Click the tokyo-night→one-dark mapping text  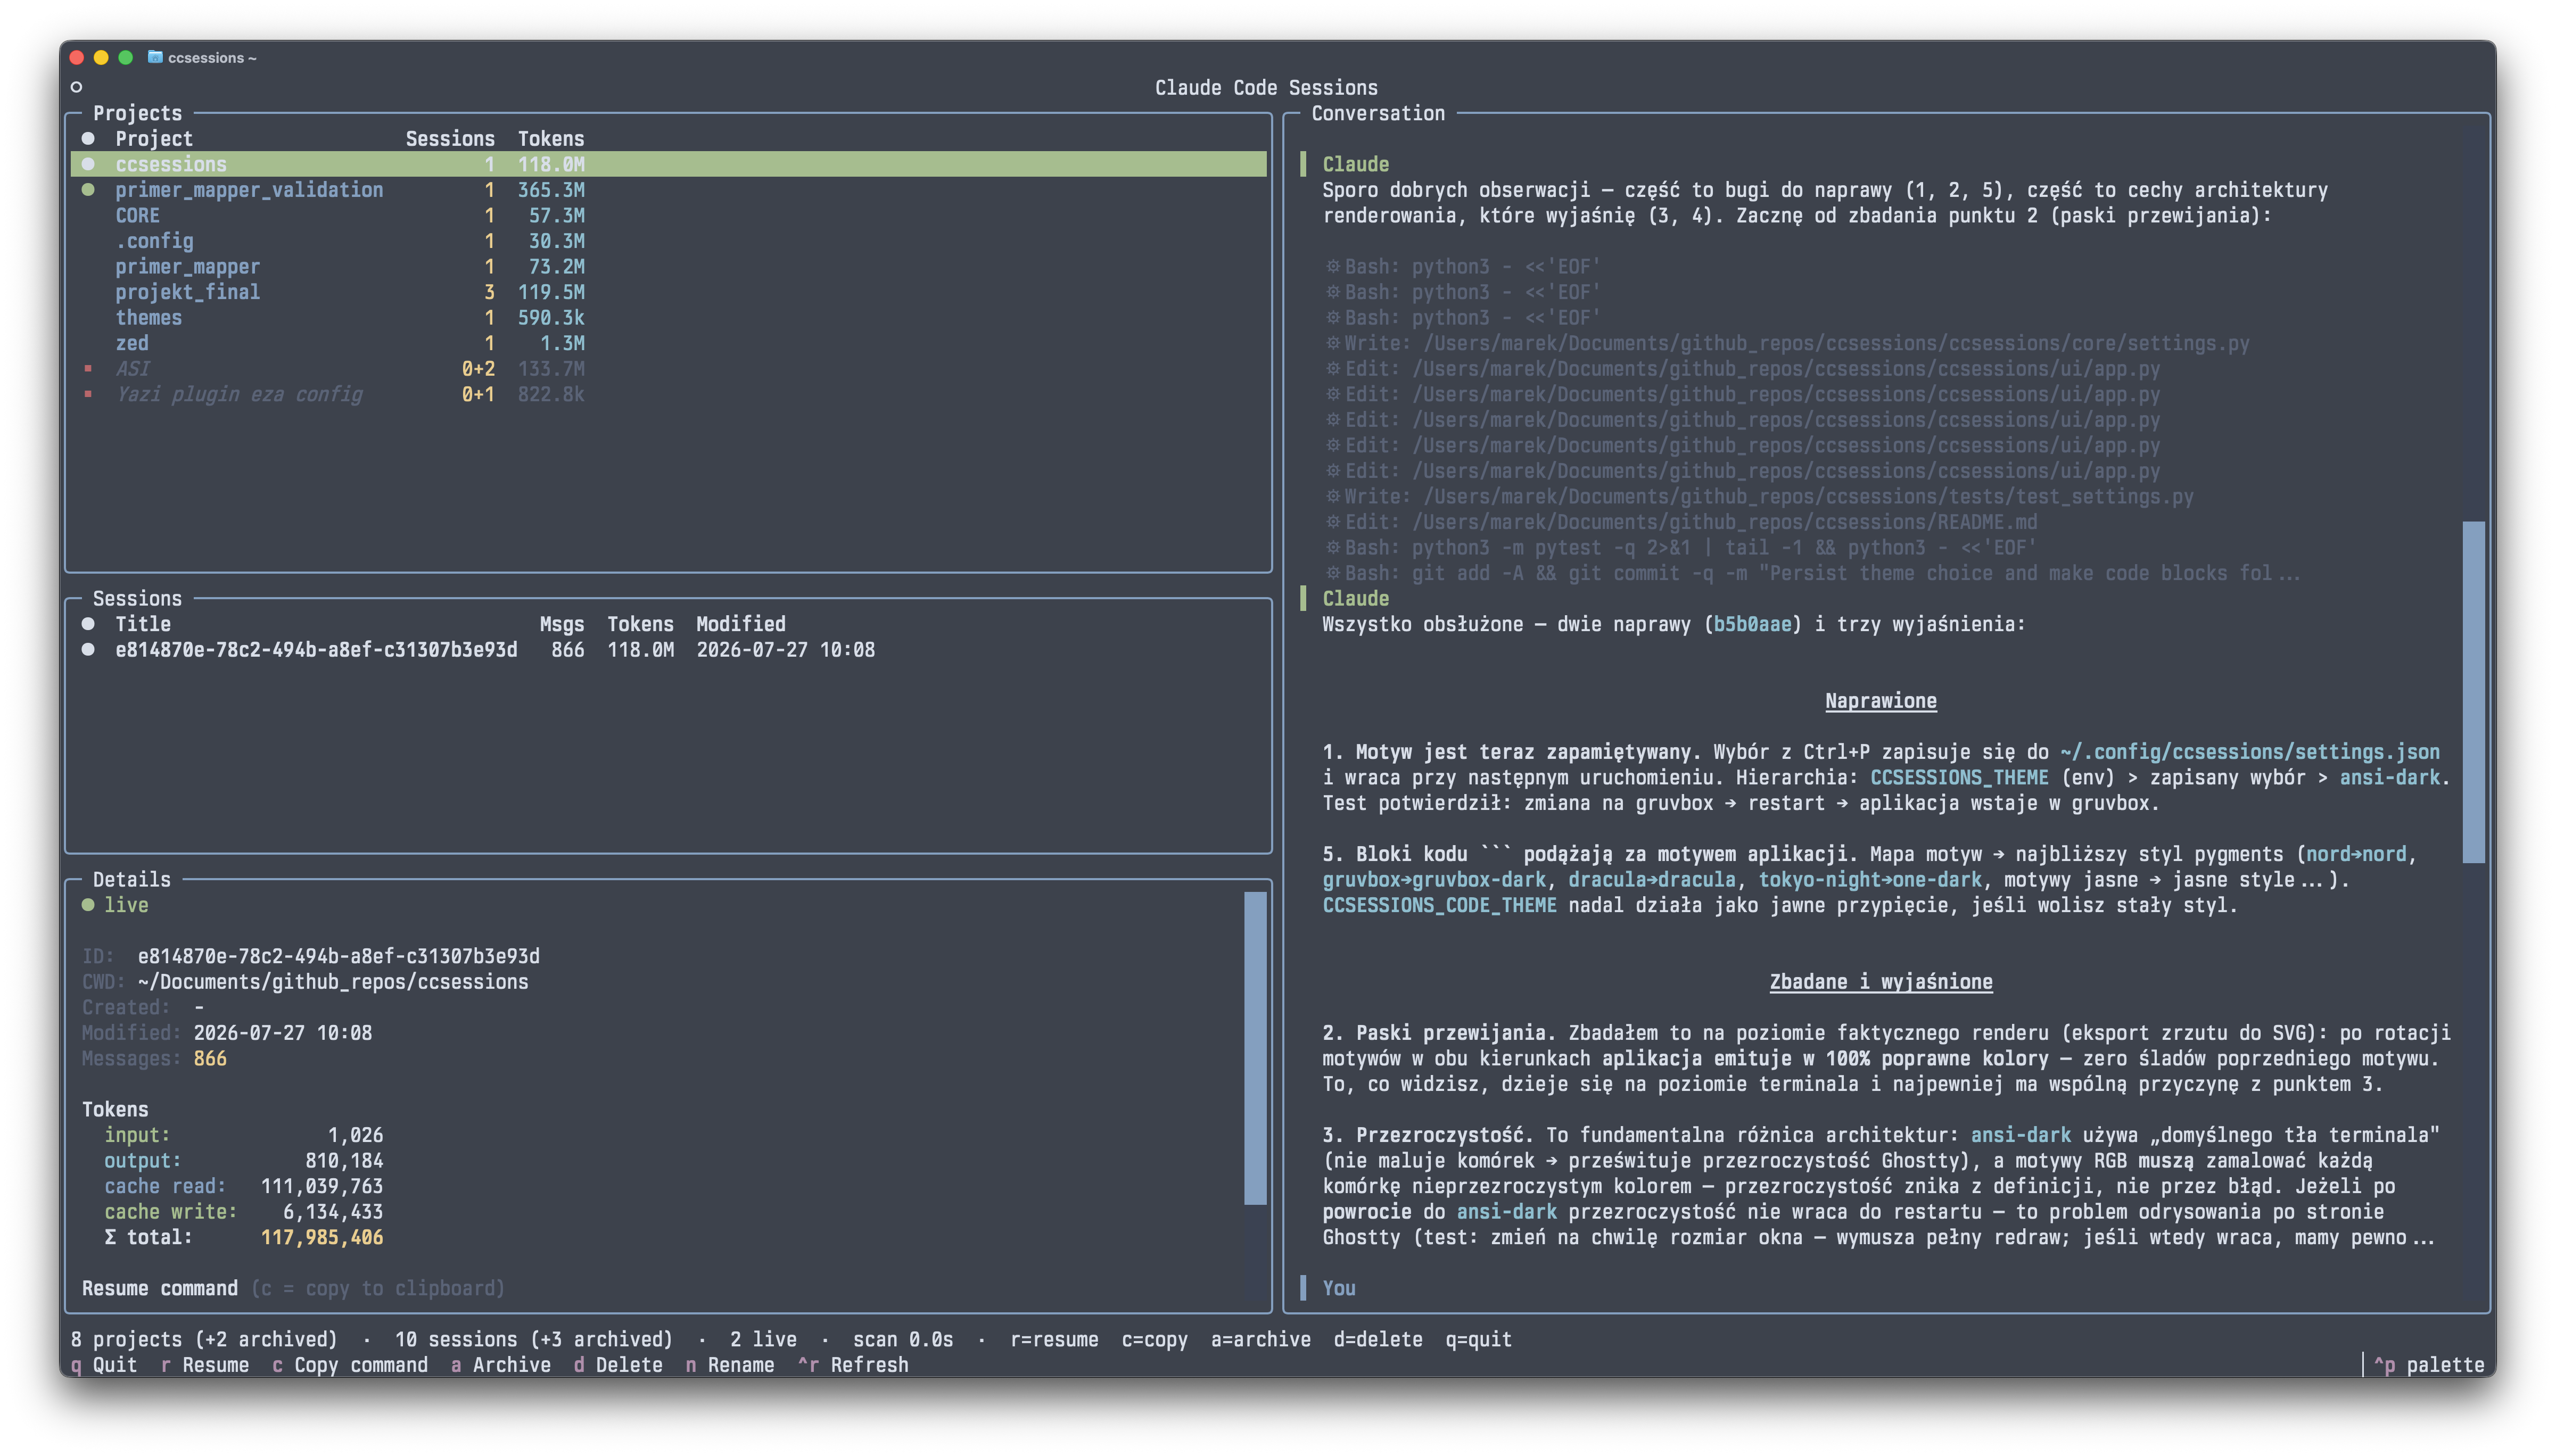coord(1870,880)
